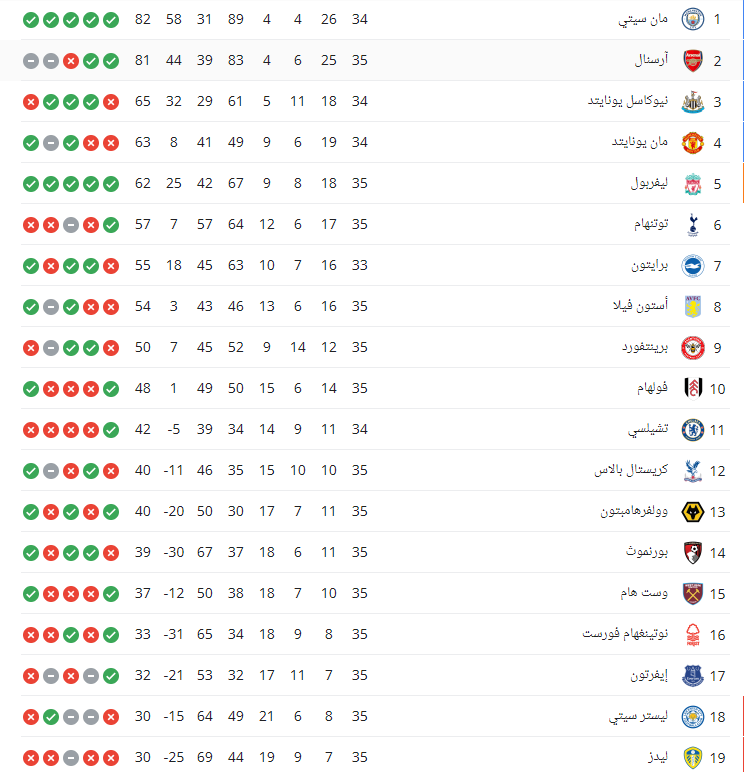Select the Liverpool club crest

tap(692, 183)
